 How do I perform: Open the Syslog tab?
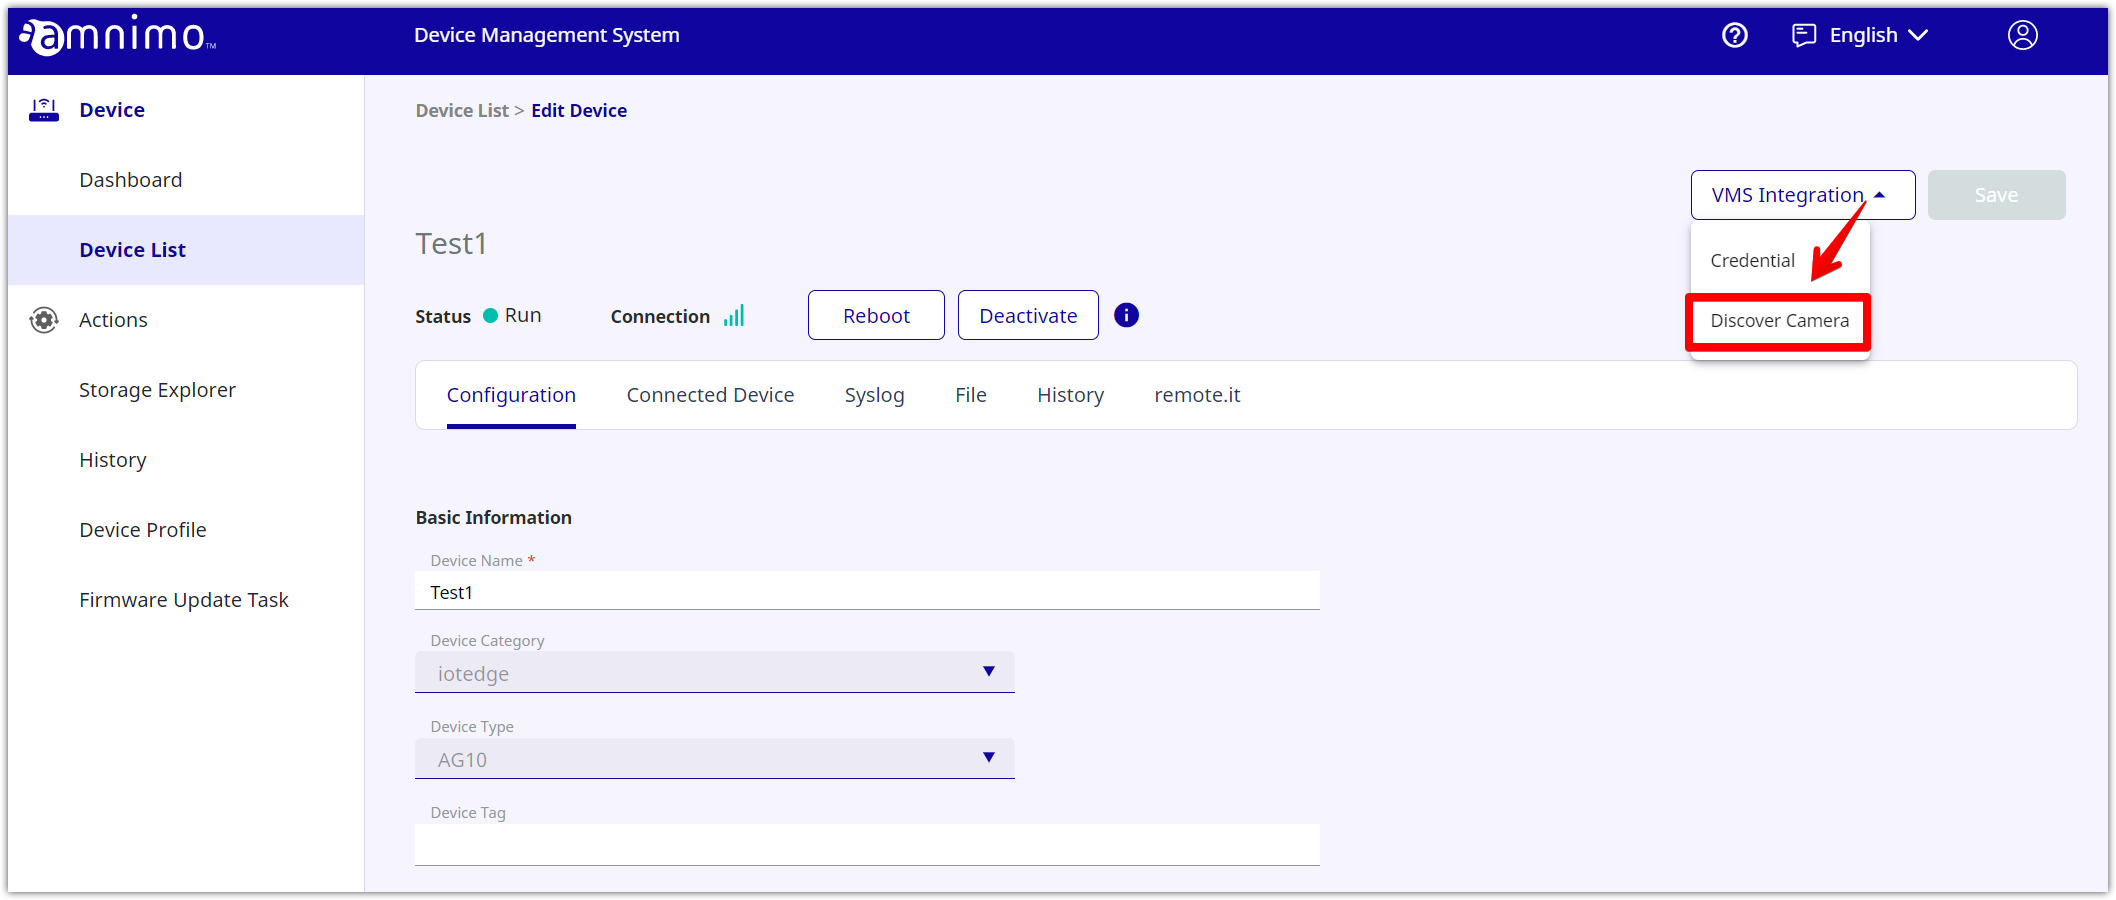[x=874, y=395]
